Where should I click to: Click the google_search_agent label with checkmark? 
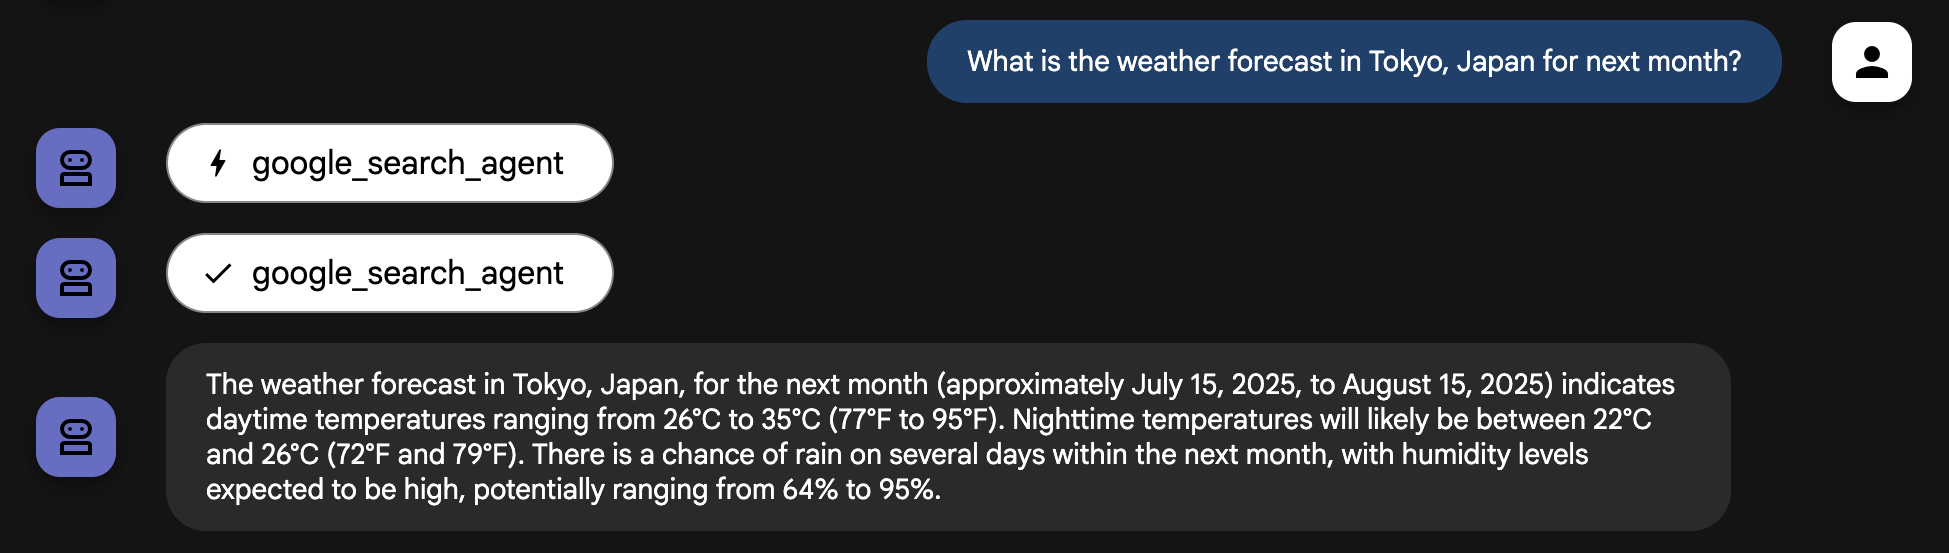click(x=407, y=273)
